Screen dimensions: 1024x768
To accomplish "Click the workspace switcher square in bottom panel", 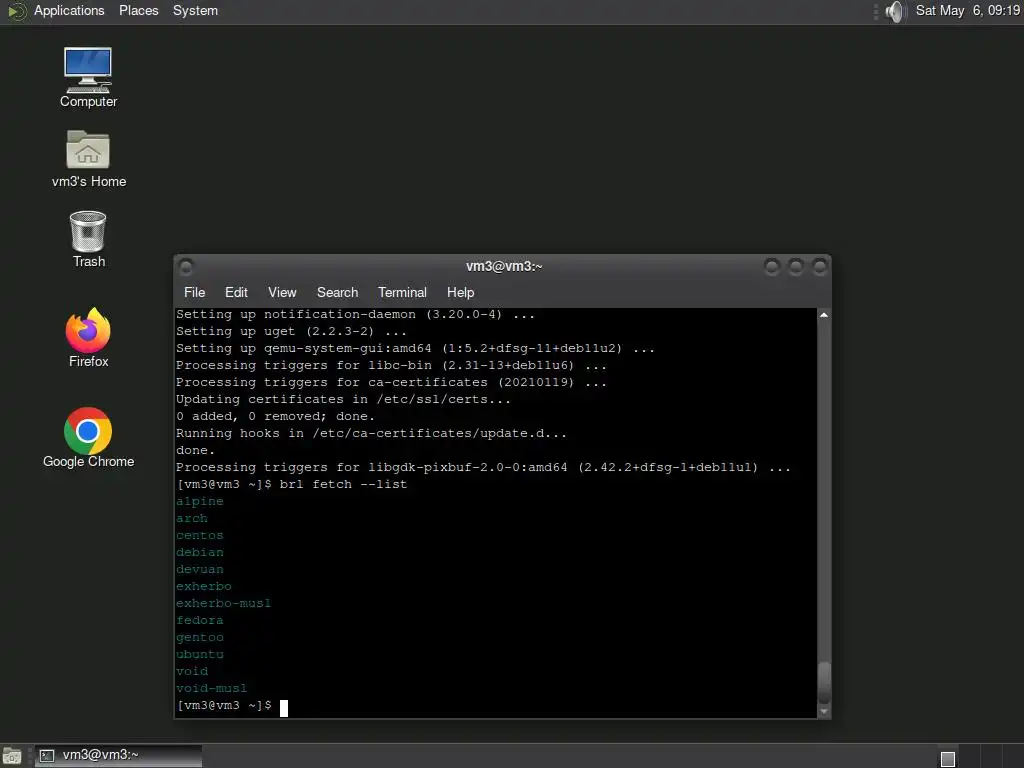I will pos(948,758).
